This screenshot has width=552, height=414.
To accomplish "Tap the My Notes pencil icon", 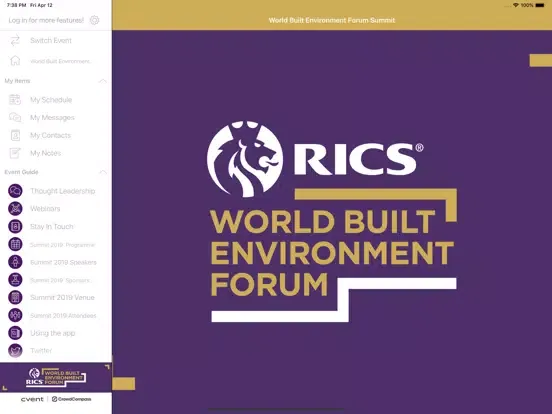I will (x=15, y=153).
